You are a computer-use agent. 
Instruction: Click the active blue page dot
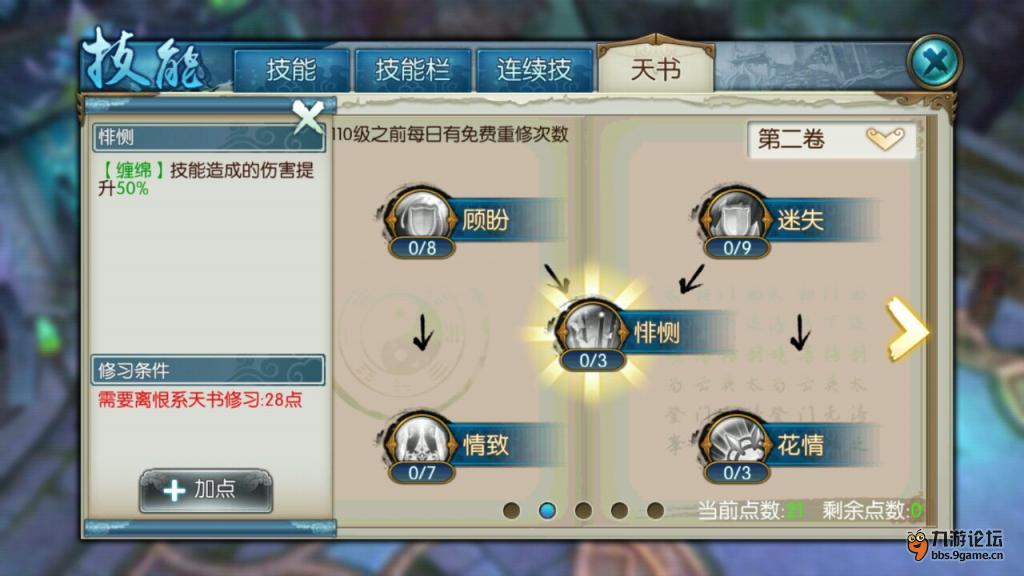547,510
